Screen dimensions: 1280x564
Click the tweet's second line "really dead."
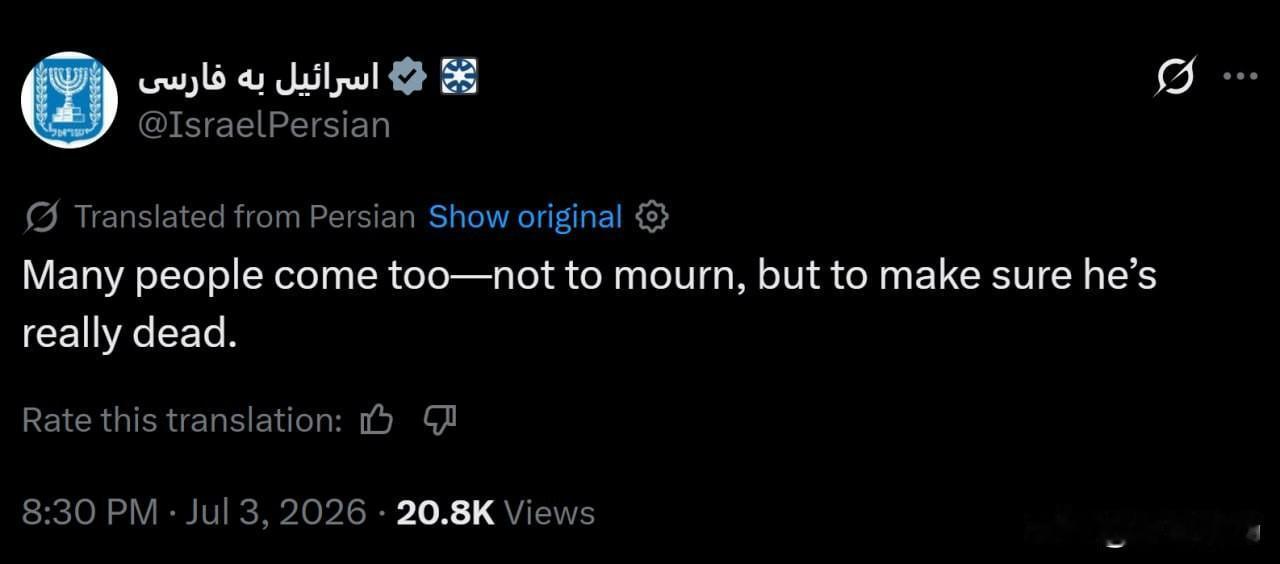coord(130,334)
